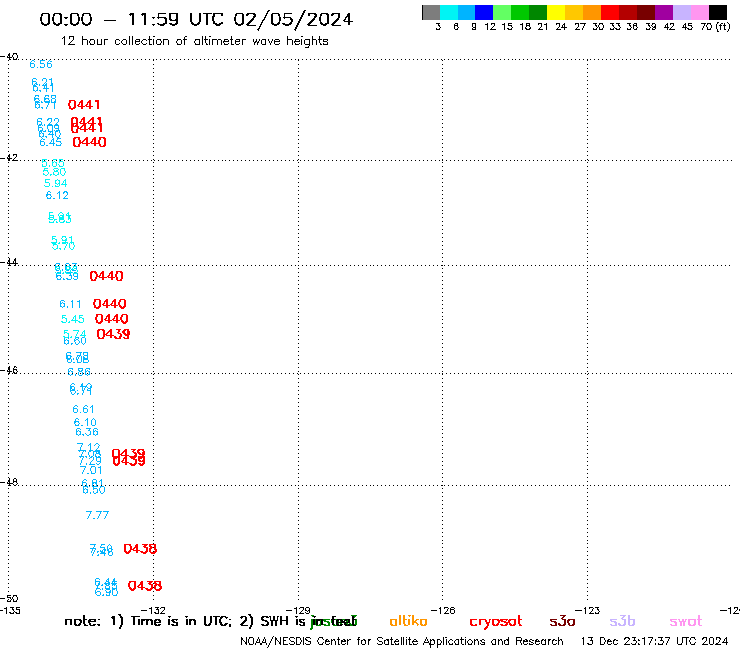
Task: Click the red time stamp 0440 beside 5.45
Action: (111, 319)
